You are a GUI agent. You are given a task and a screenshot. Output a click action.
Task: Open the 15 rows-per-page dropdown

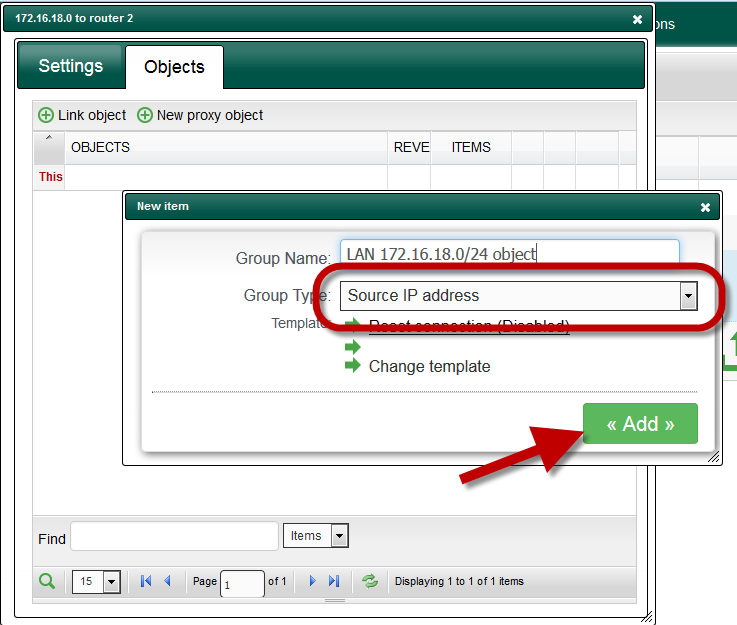96,582
